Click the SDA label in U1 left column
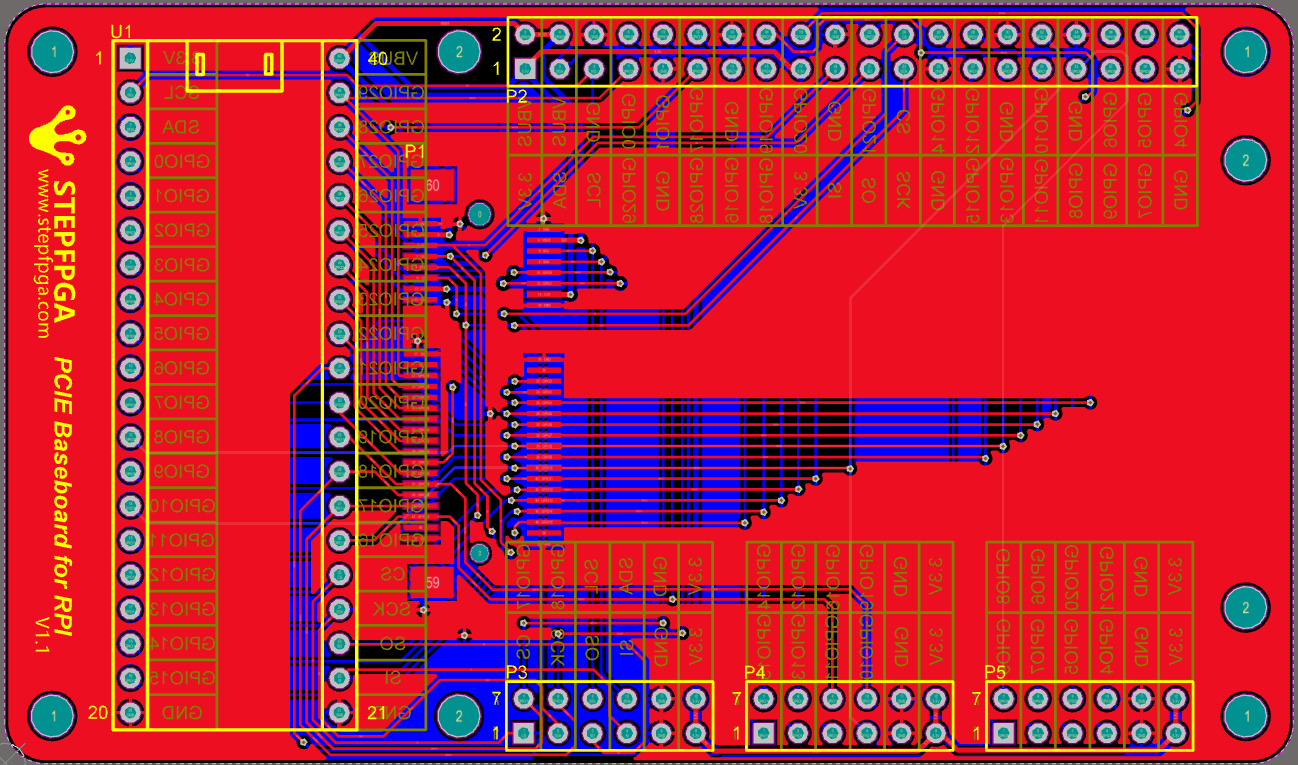The image size is (1298, 765). coord(181,127)
